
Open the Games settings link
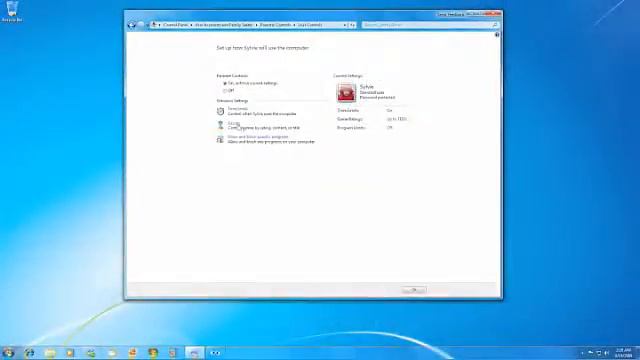pos(233,123)
